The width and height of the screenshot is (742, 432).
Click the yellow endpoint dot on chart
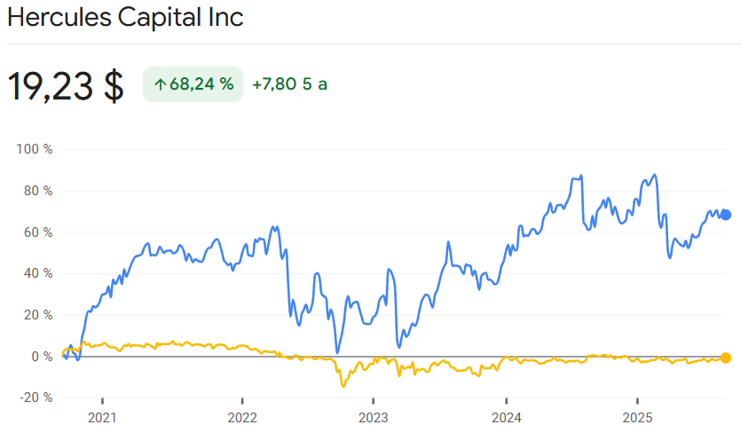[x=726, y=358]
